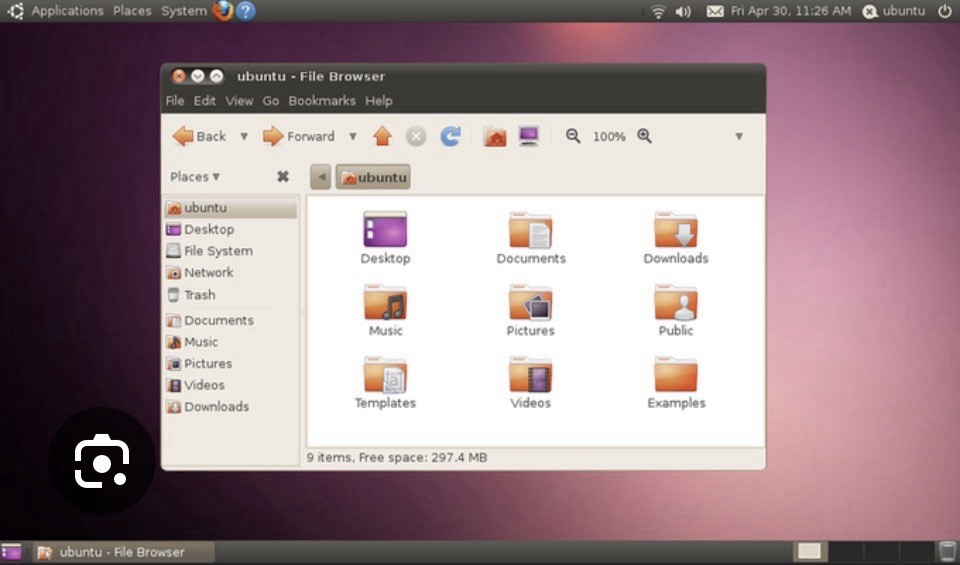960x565 pixels.
Task: Open the Computer toolbar icon
Action: (x=528, y=136)
